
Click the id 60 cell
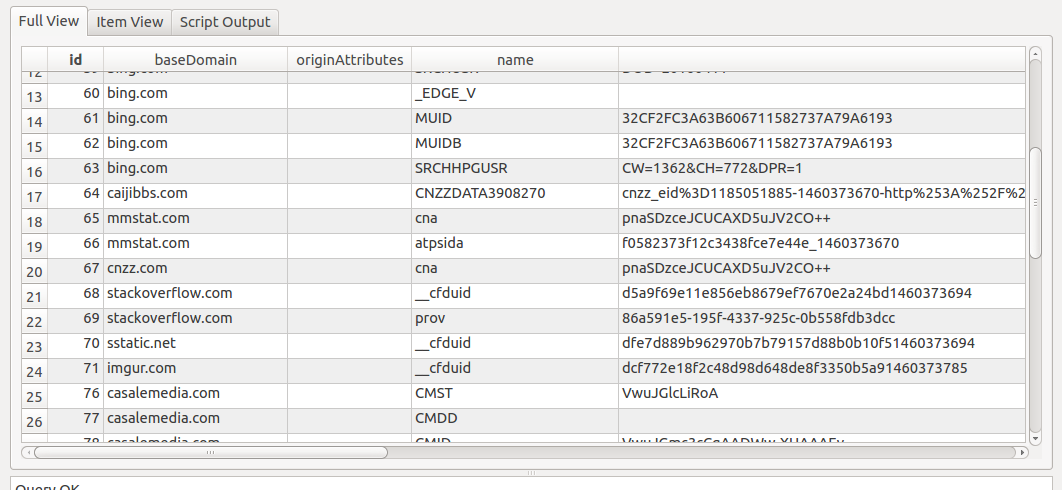76,94
